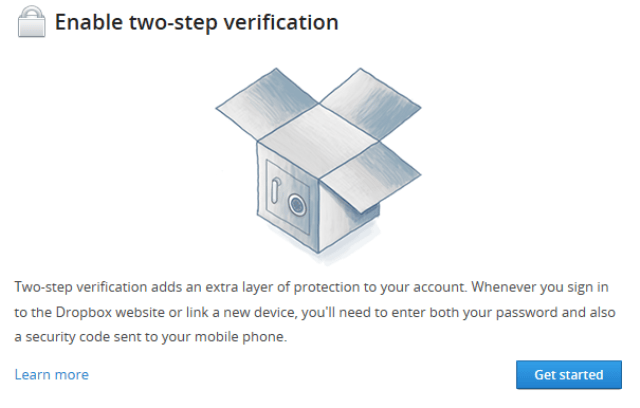
Task: Click the safe door on the box front
Action: point(288,197)
